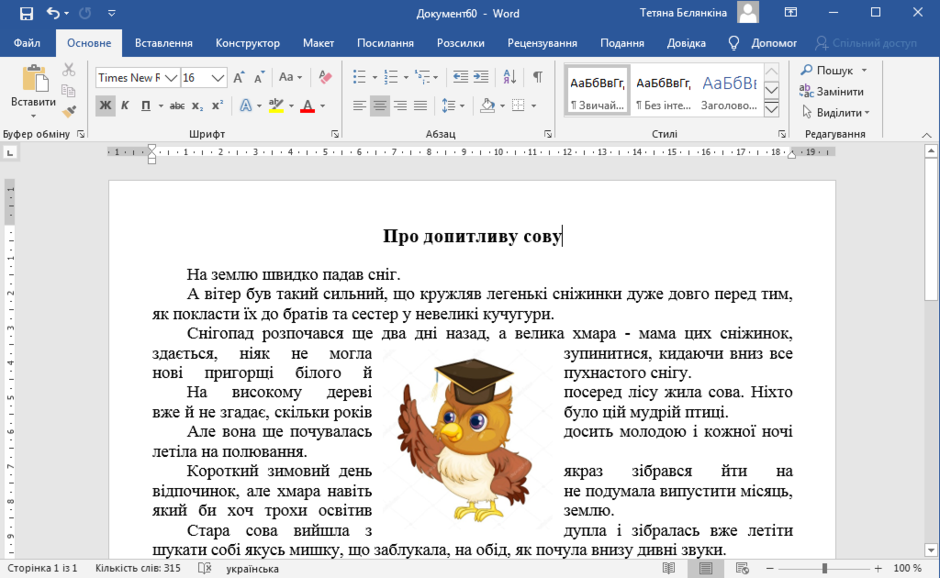Cut selection with the scissors icon
Screen dimensions: 940x578
coord(69,70)
